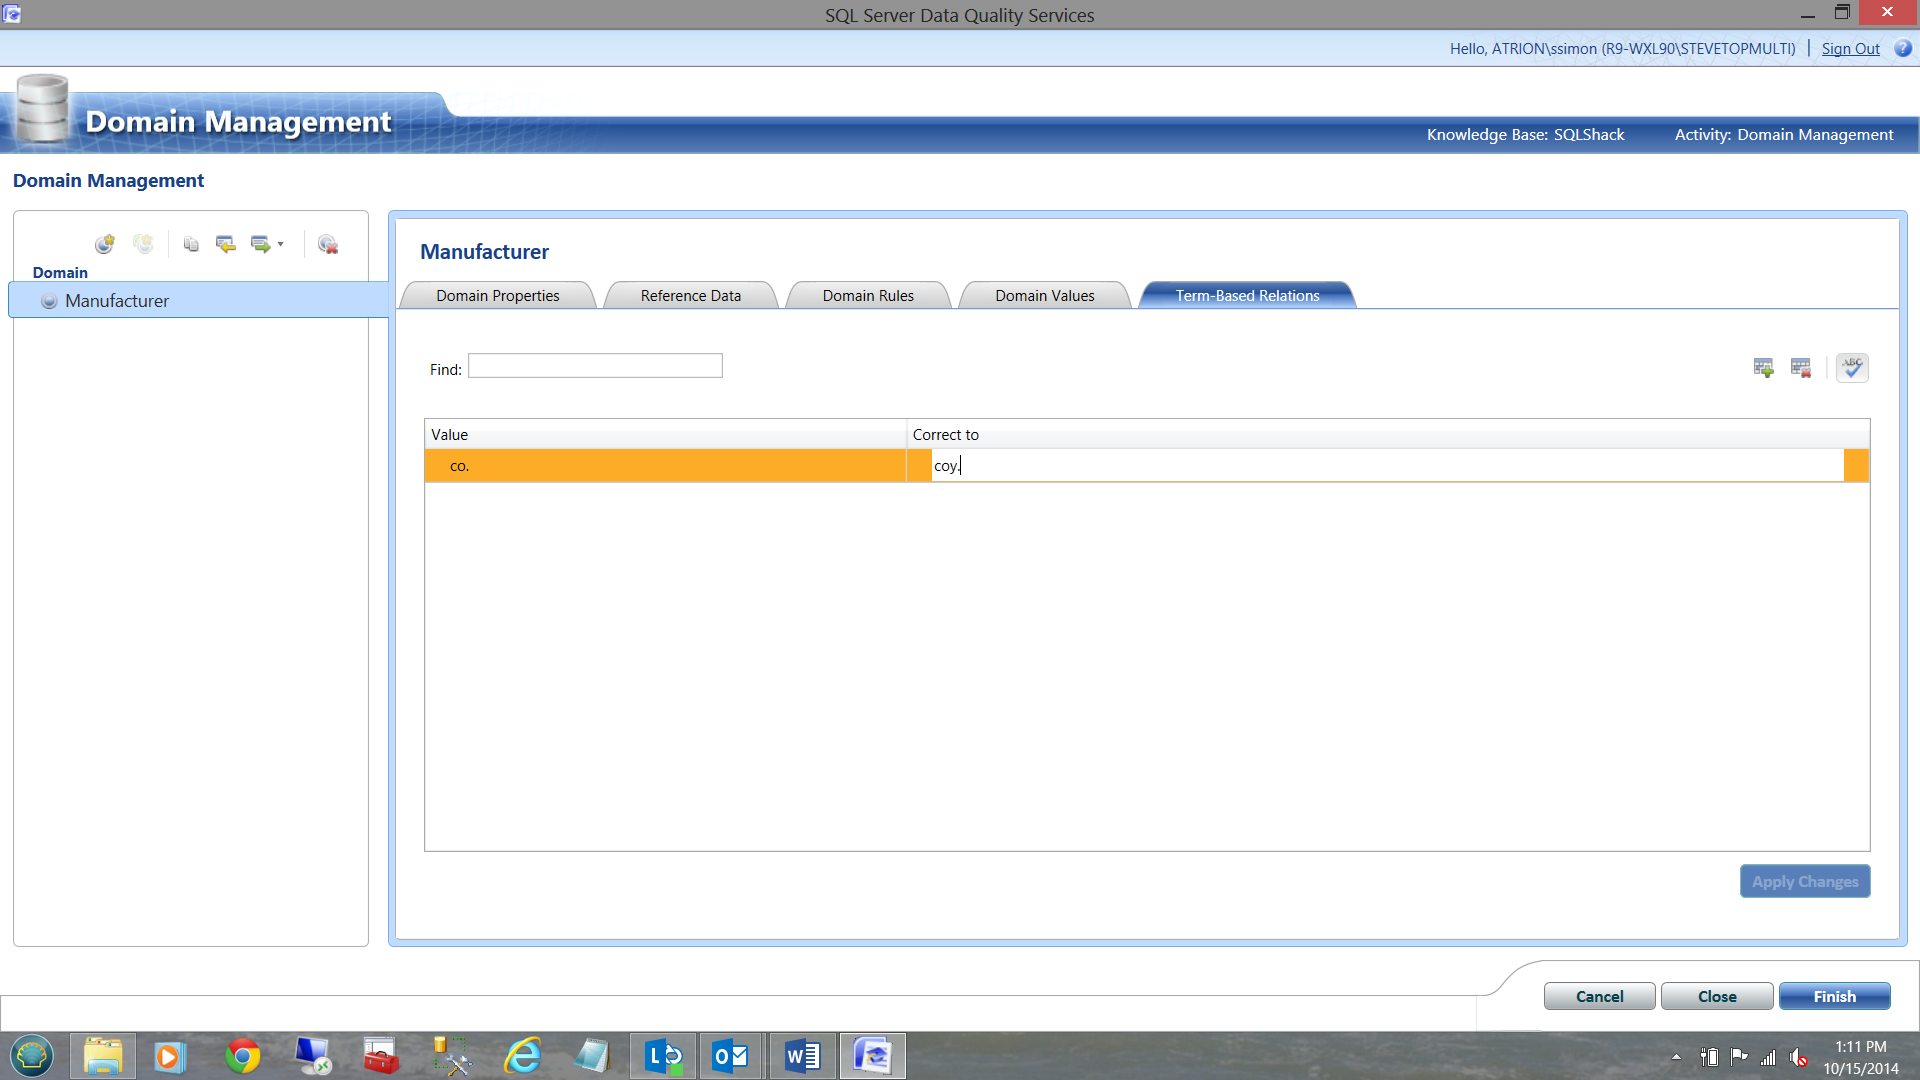Viewport: 1920px width, 1080px height.
Task: Click into the Find text field
Action: pos(595,366)
